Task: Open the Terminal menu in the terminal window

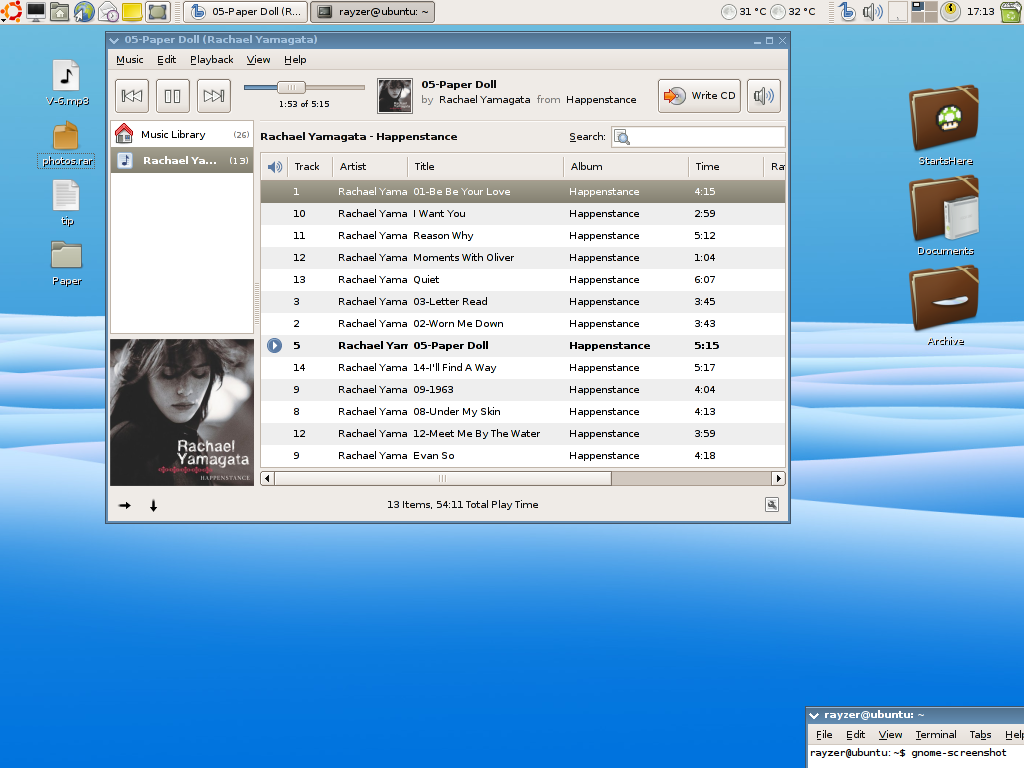Action: (935, 735)
